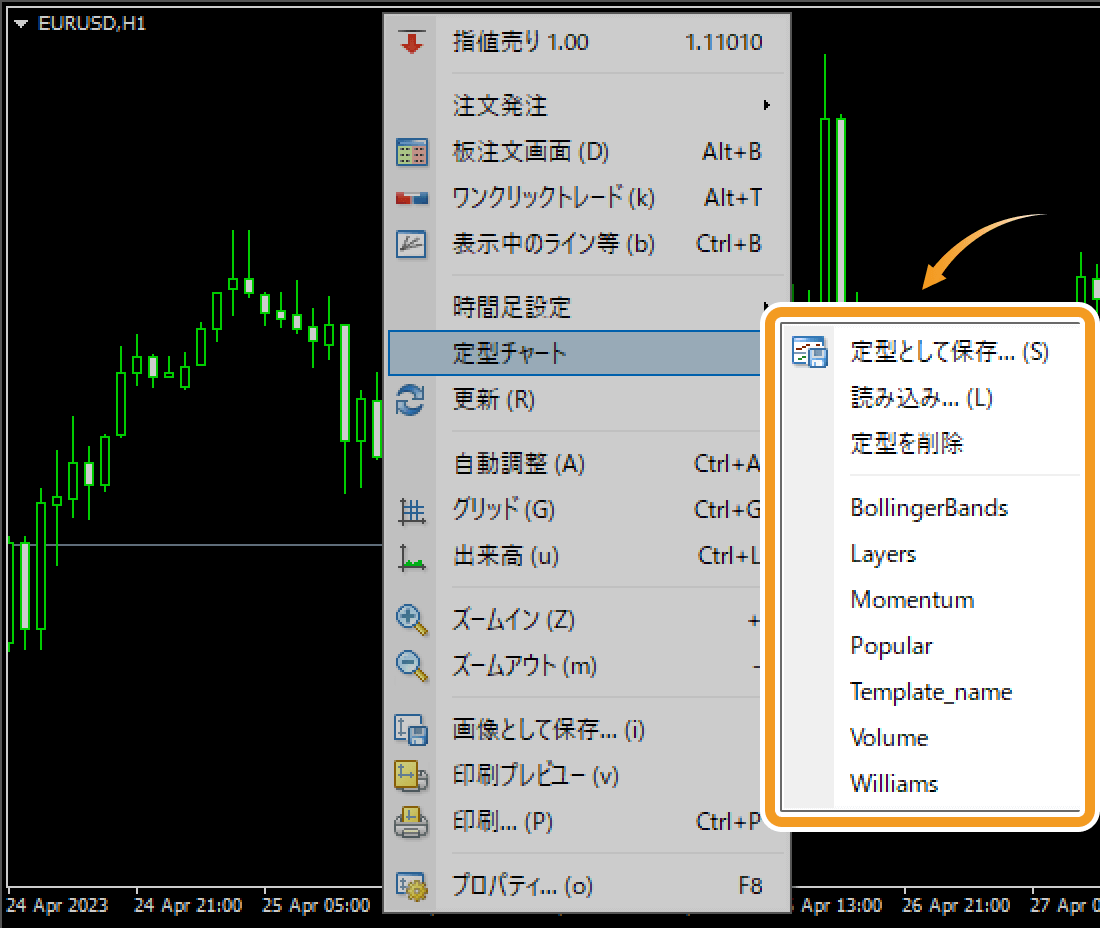Choose 更新 (R) from context menu
Image resolution: width=1100 pixels, height=928 pixels.
(575, 400)
